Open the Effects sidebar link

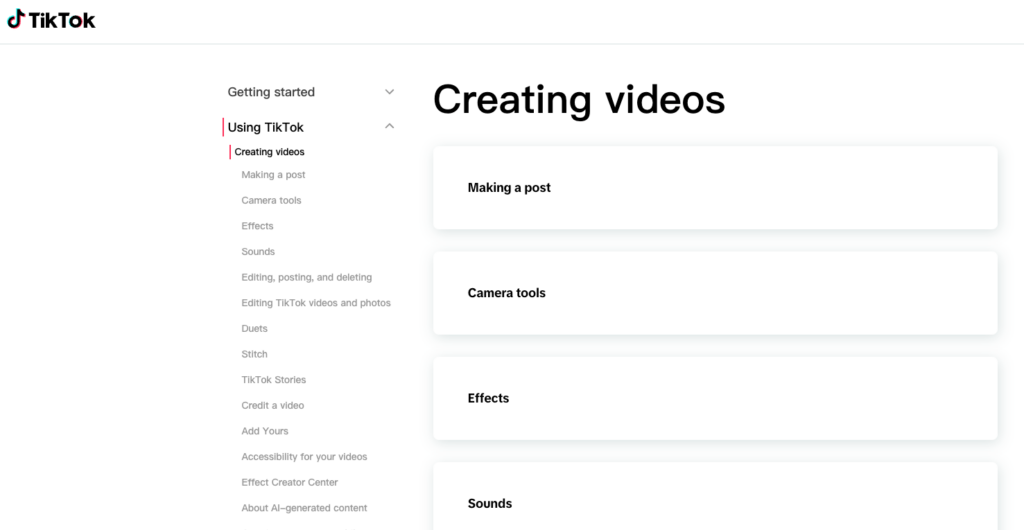click(x=257, y=226)
